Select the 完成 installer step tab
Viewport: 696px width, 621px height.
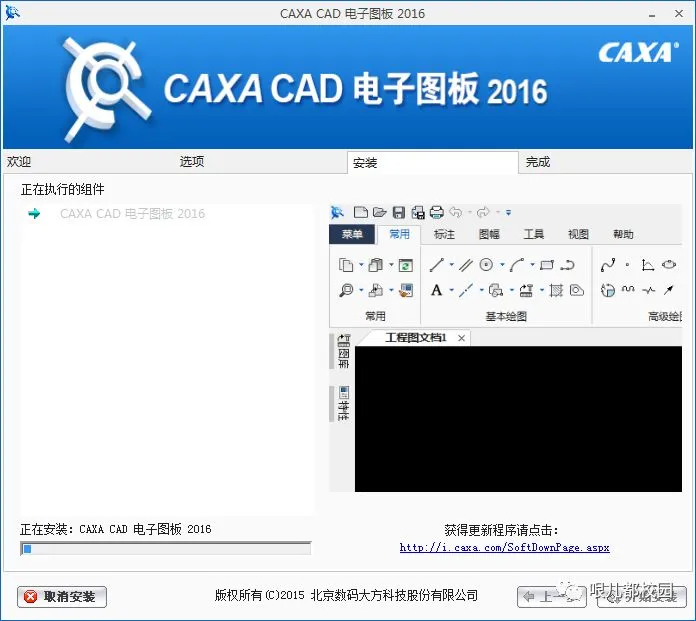538,162
